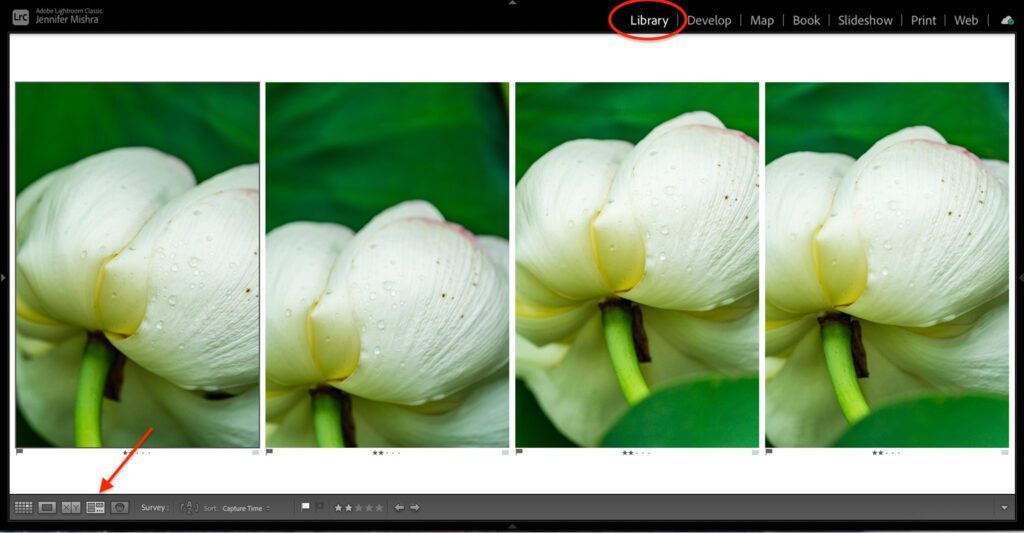This screenshot has height=533, width=1024.
Task: Click the cloud sync status icon
Action: tap(1006, 20)
